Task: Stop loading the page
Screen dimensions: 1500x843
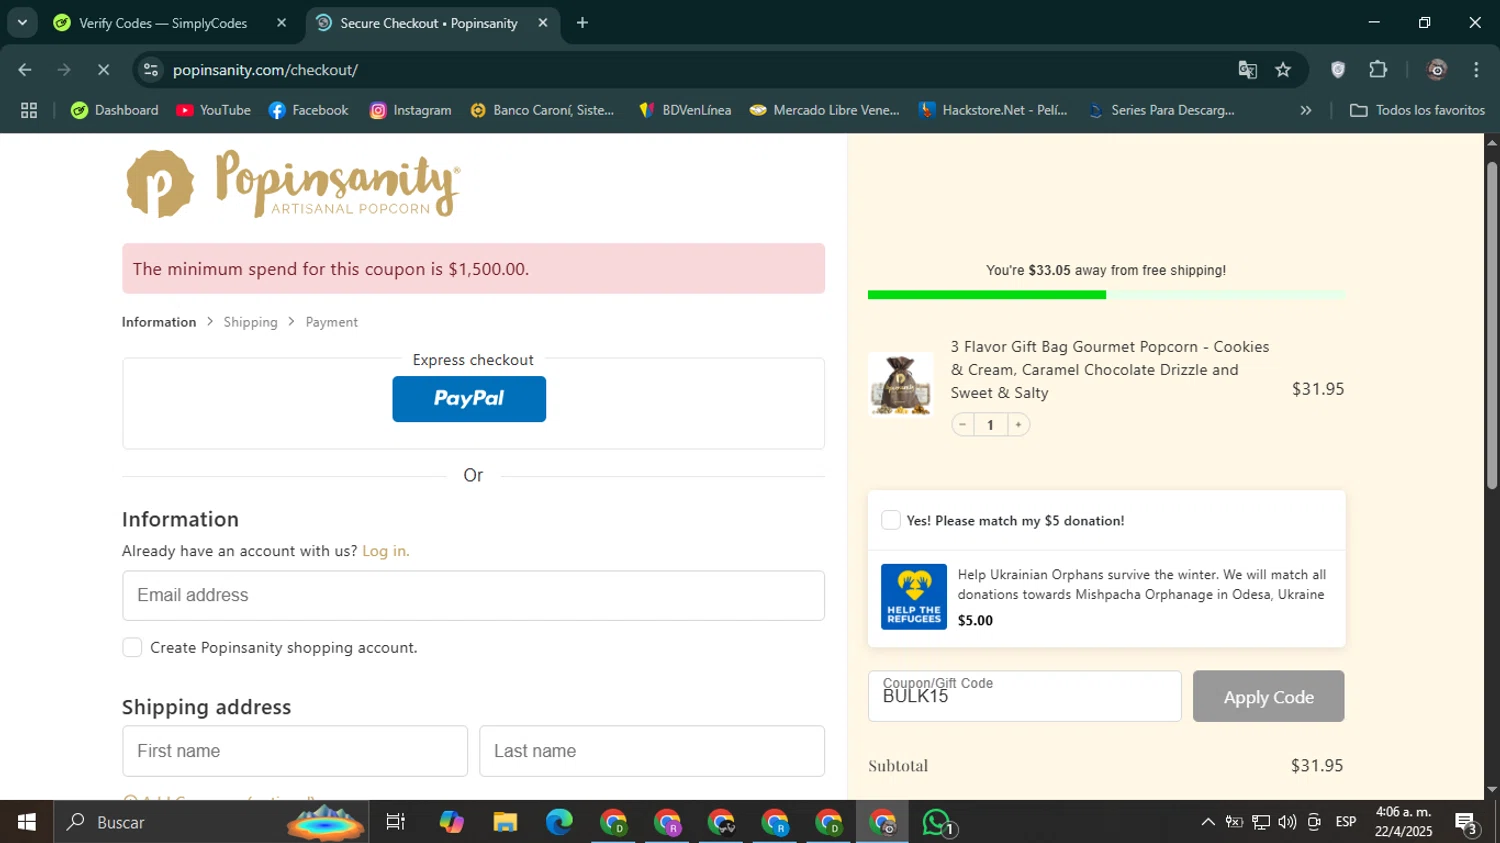Action: tap(103, 70)
